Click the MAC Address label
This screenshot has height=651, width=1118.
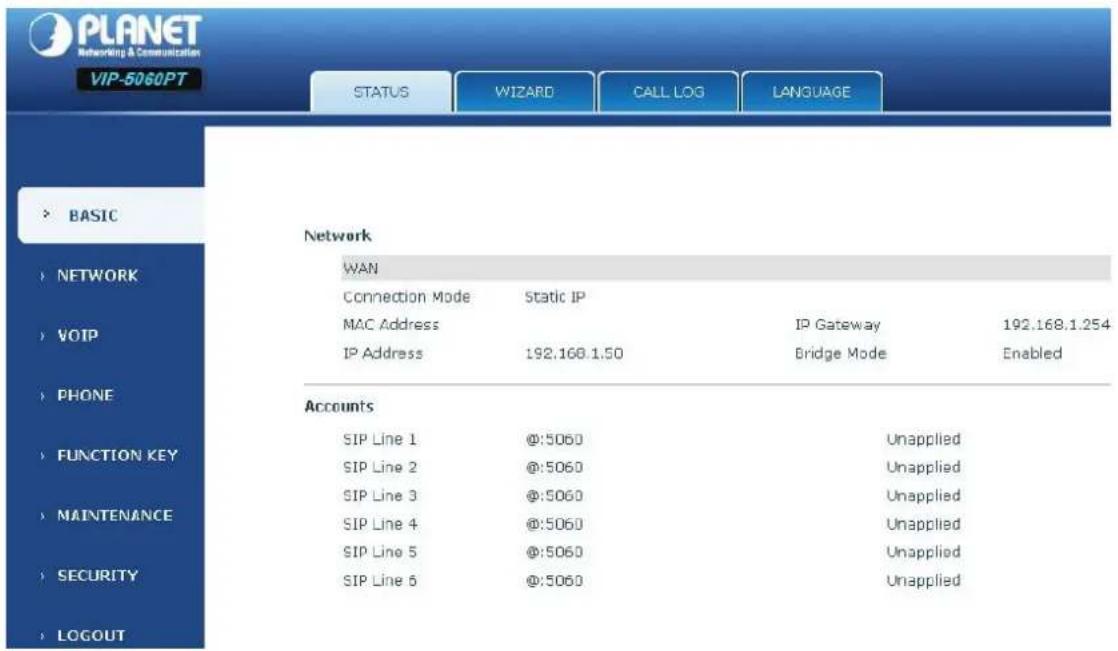(391, 324)
